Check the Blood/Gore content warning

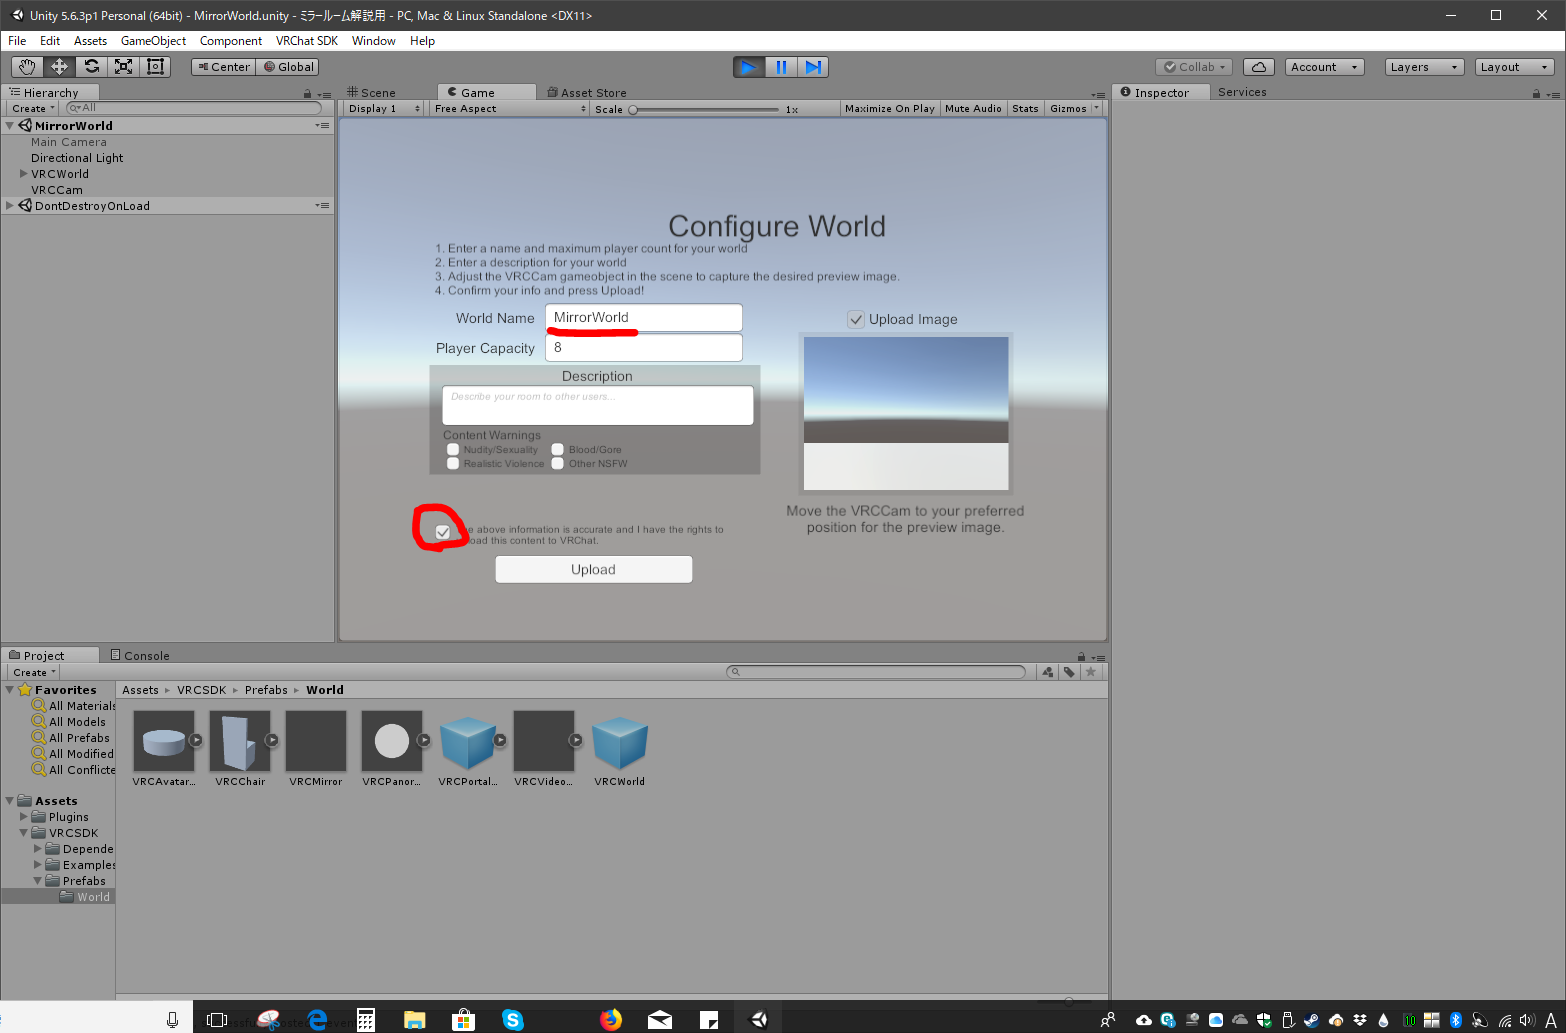[x=558, y=450]
